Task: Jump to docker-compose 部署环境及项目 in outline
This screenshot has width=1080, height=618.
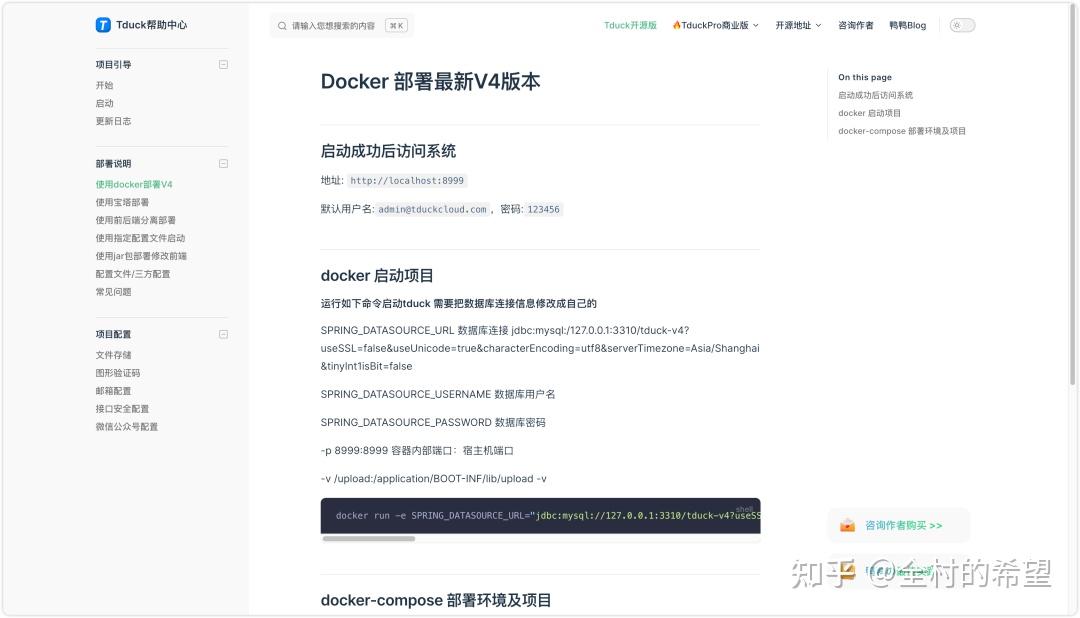Action: point(902,131)
